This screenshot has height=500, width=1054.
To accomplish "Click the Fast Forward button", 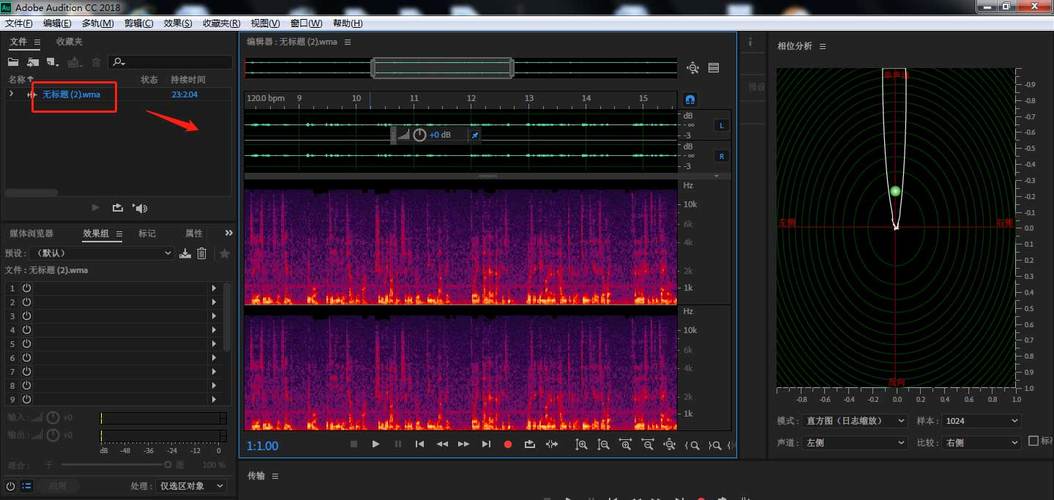I will [x=464, y=444].
